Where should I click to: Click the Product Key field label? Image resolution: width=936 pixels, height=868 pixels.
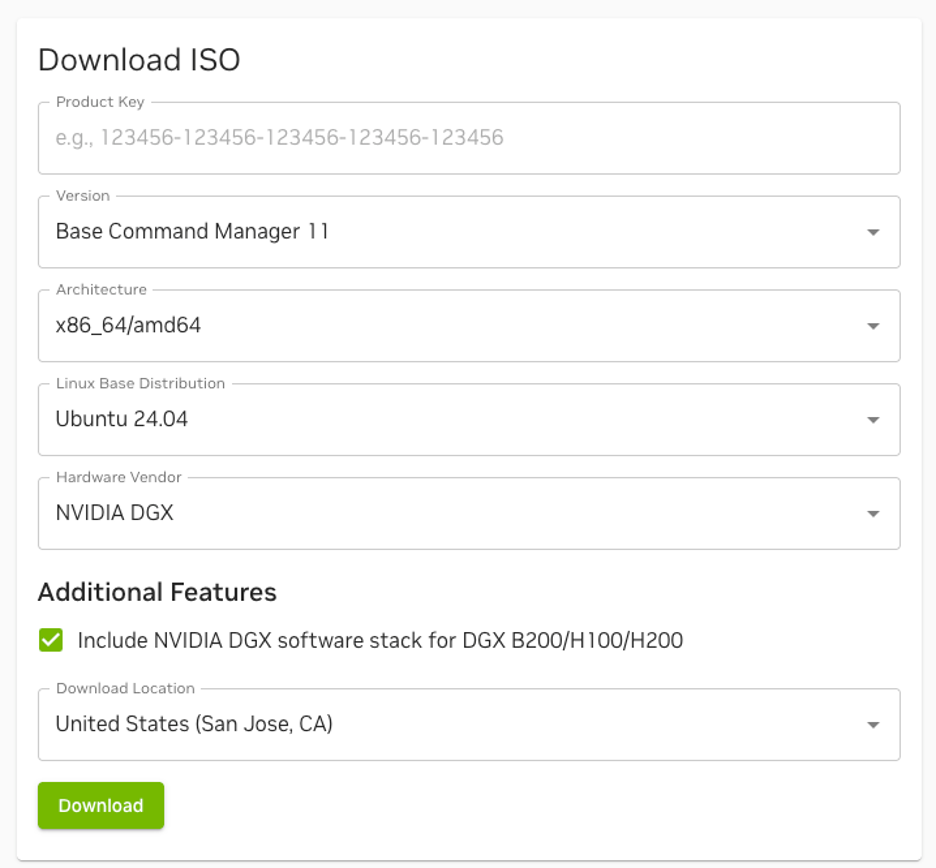(x=100, y=102)
